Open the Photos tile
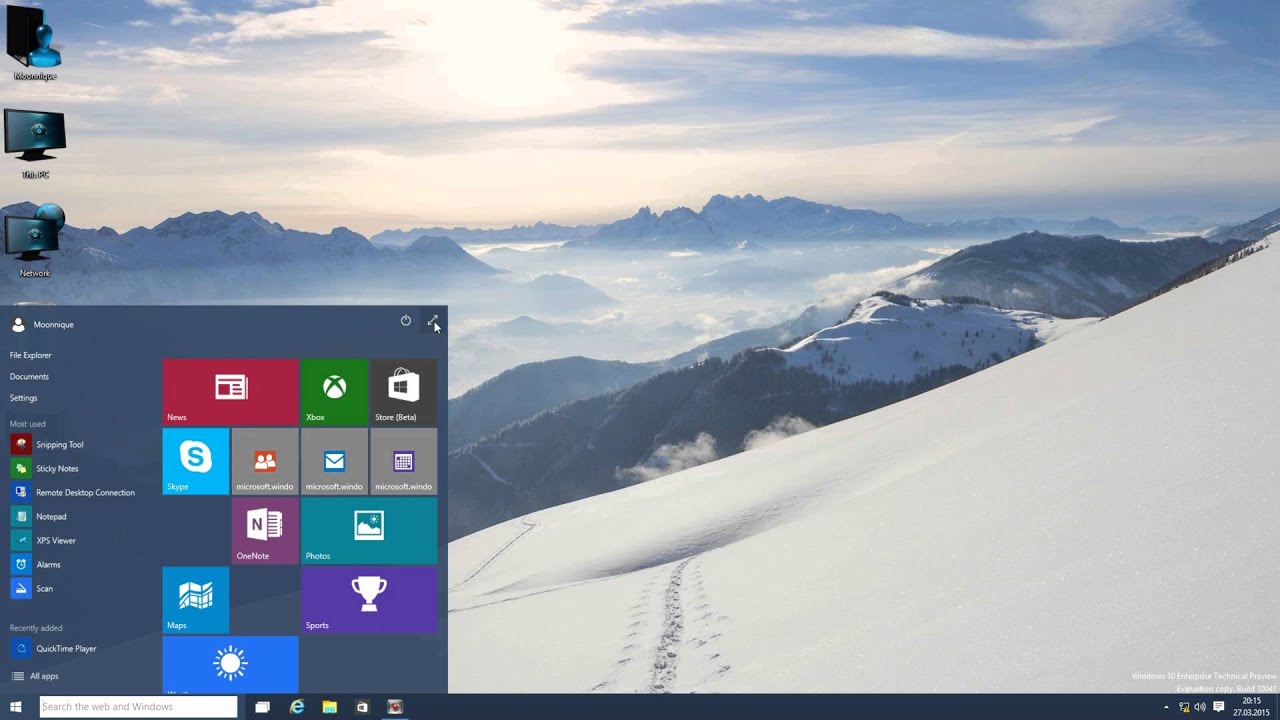The height and width of the screenshot is (720, 1280). tap(368, 530)
